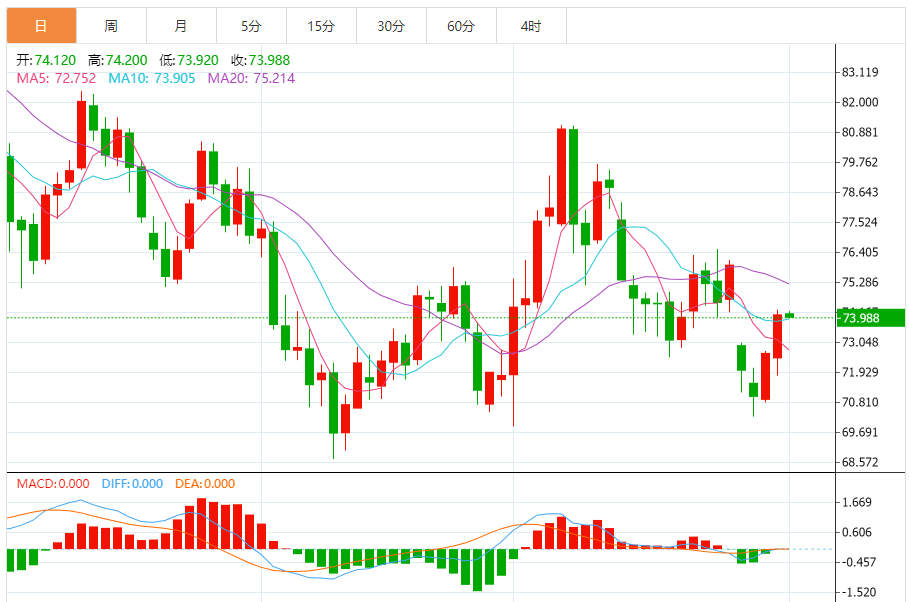Click the 83.119 price axis label
The image size is (909, 602).
point(860,72)
